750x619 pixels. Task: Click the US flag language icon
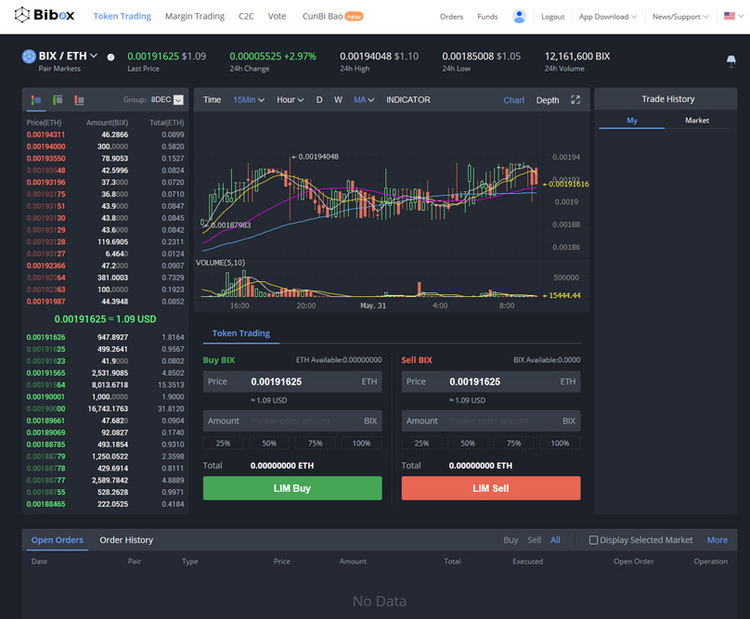click(x=729, y=16)
